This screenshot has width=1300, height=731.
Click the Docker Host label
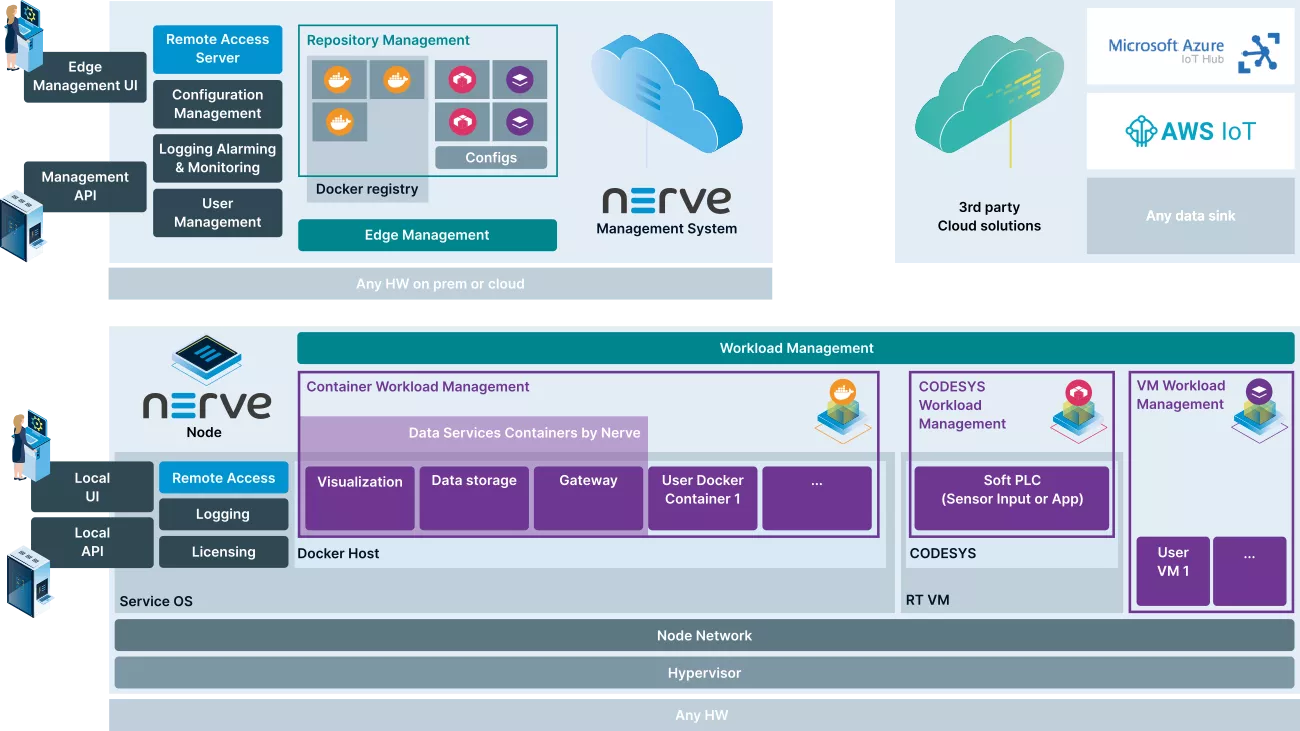tap(338, 553)
